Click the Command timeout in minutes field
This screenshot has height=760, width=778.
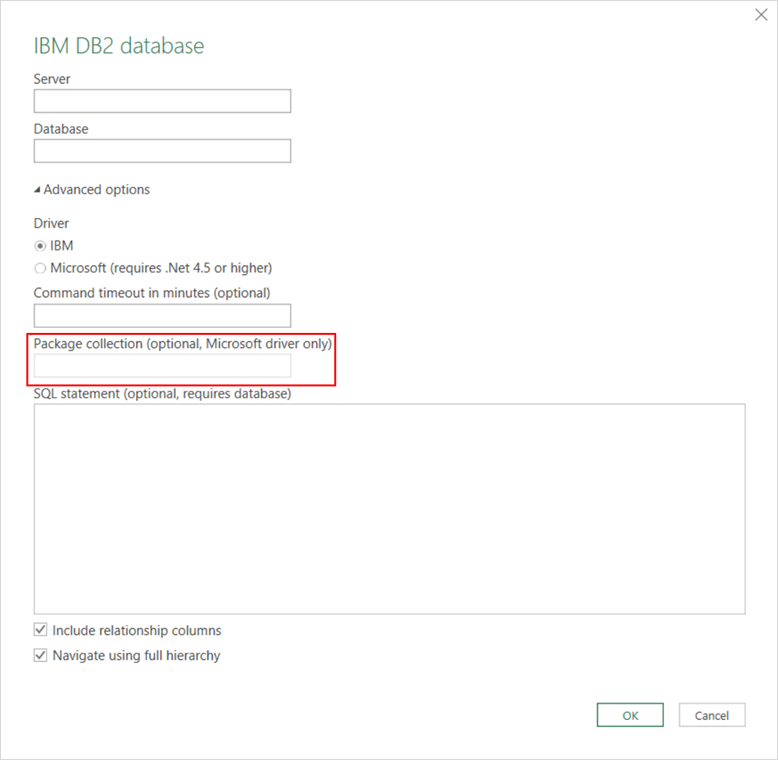point(162,316)
